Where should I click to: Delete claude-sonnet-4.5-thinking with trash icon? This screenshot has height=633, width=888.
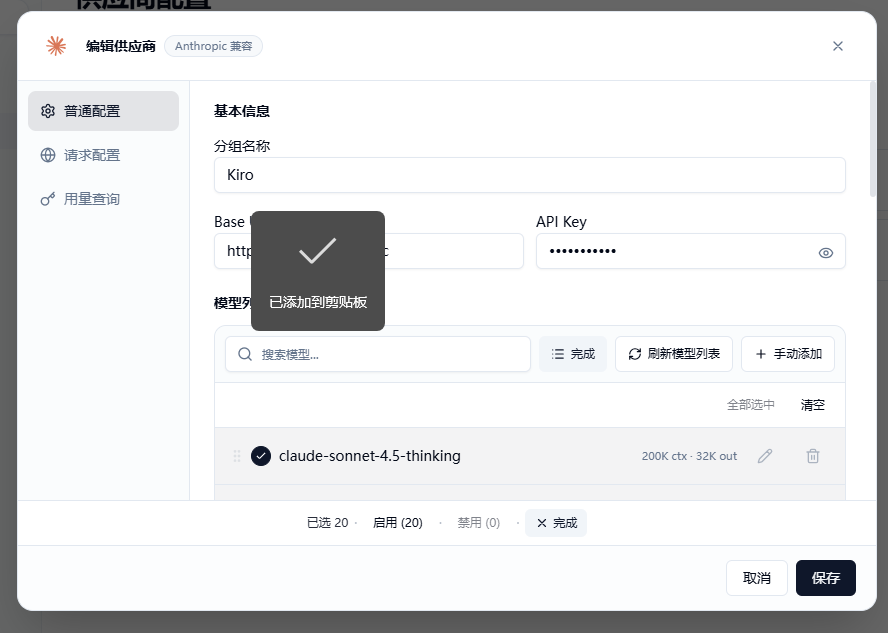click(813, 456)
